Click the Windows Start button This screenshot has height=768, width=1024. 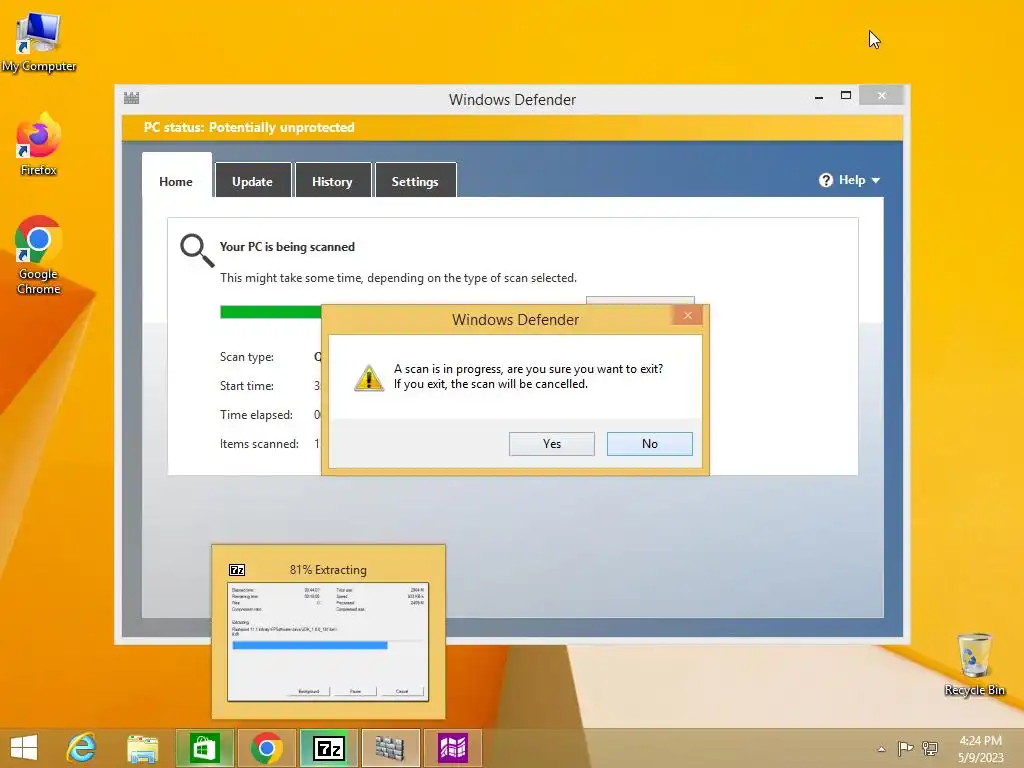pyautogui.click(x=24, y=748)
